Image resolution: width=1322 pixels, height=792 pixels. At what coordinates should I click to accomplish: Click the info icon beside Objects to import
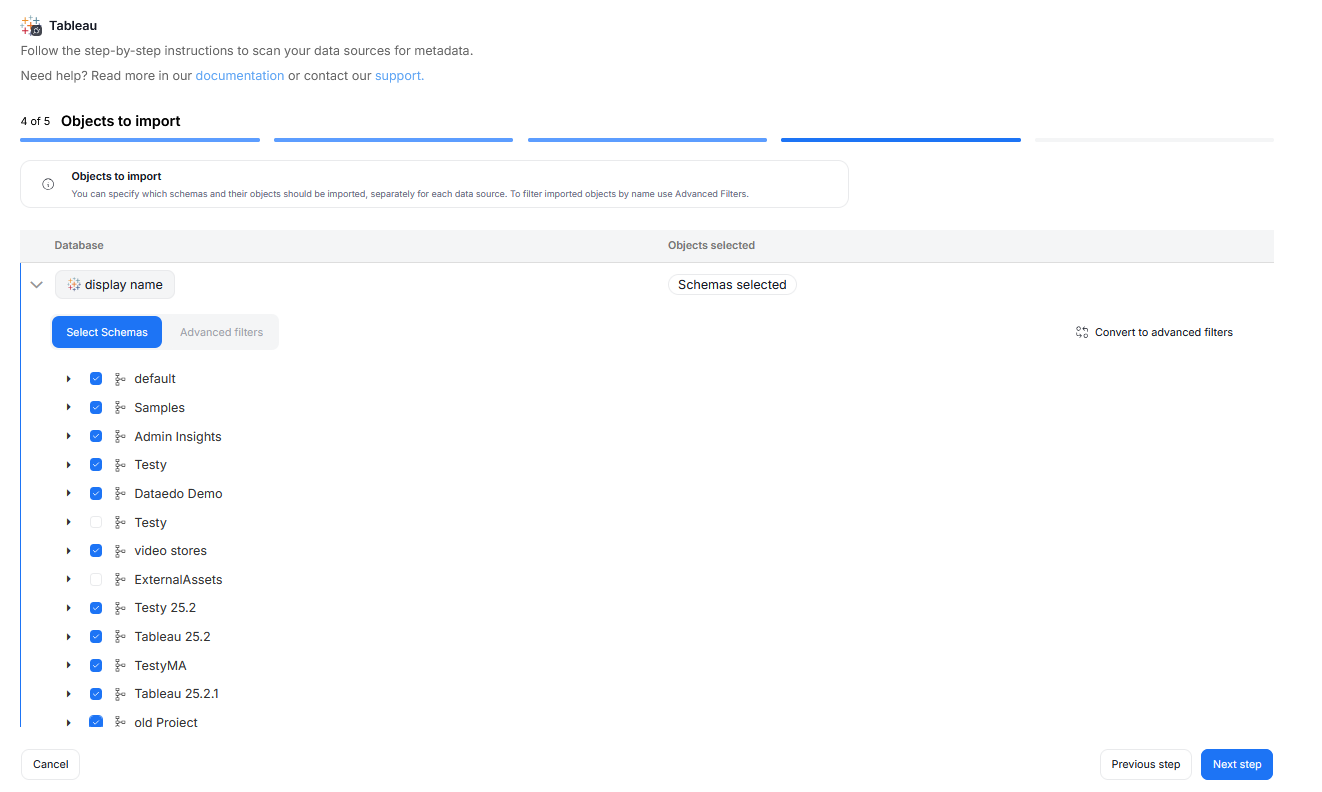(48, 184)
